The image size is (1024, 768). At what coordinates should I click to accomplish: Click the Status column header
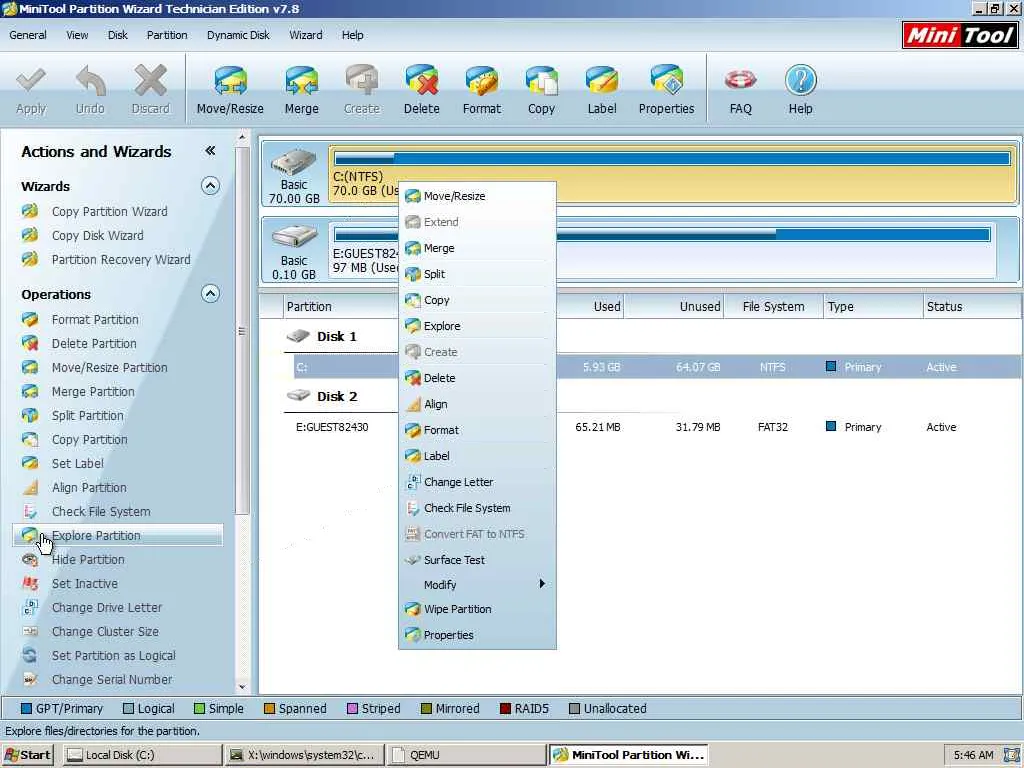(971, 306)
